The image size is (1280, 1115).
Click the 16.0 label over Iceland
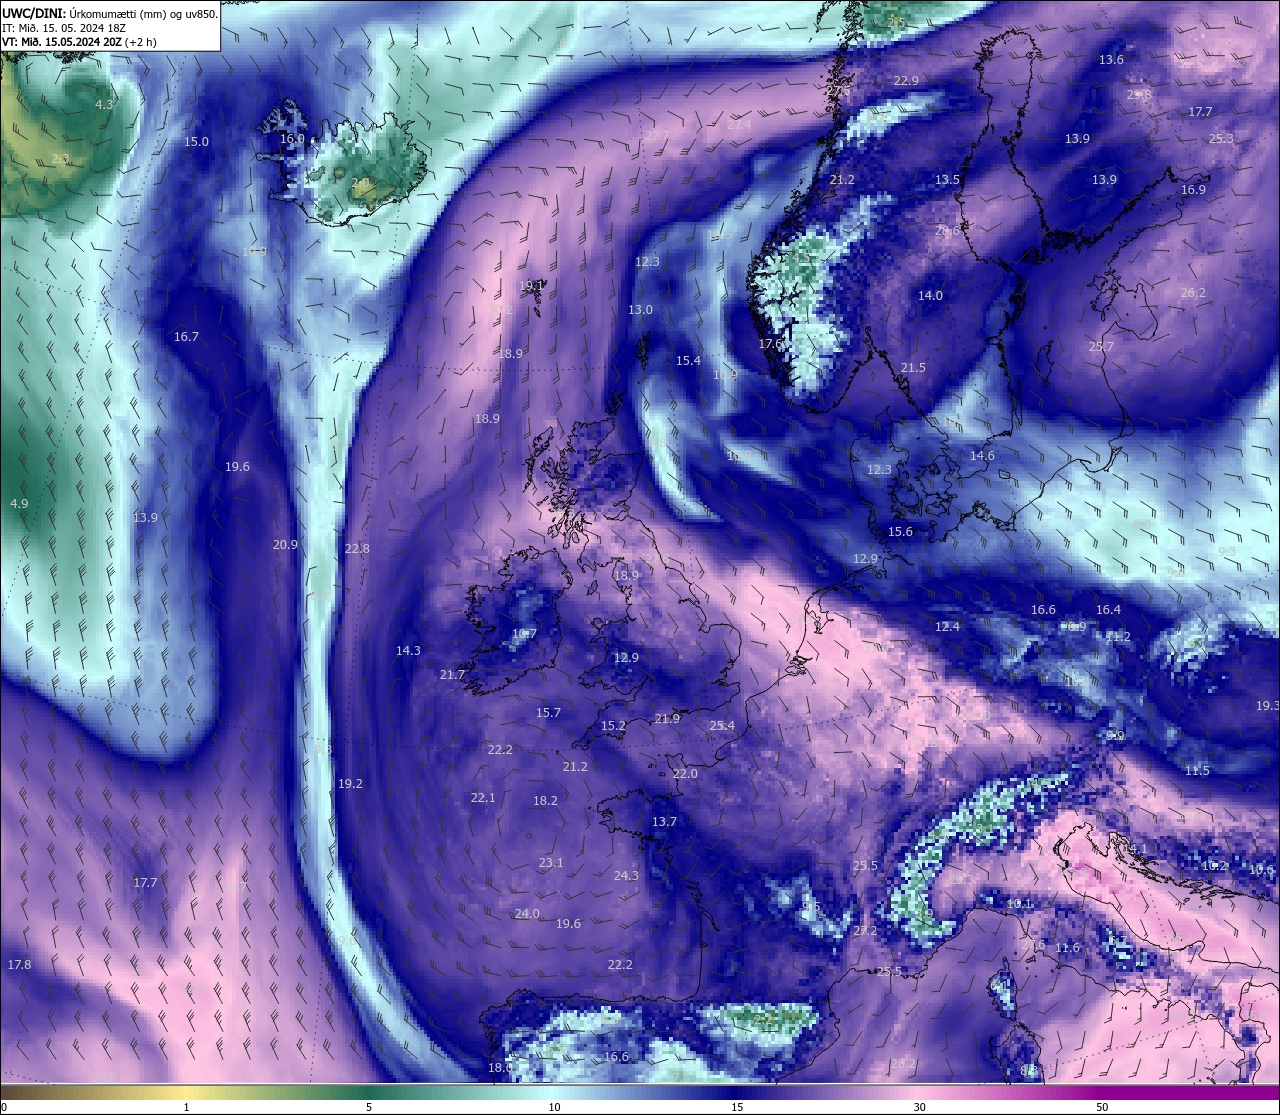tap(292, 139)
